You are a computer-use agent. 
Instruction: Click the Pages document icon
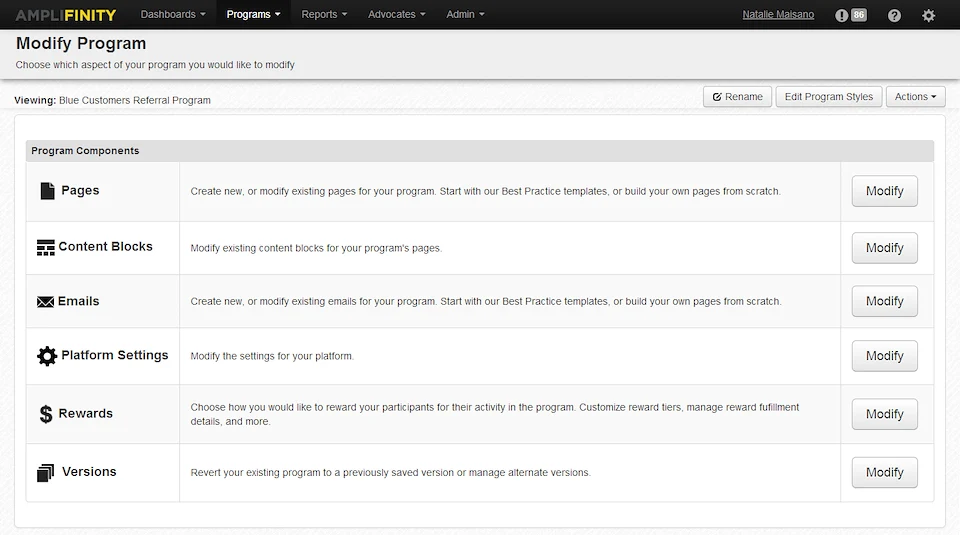point(47,191)
